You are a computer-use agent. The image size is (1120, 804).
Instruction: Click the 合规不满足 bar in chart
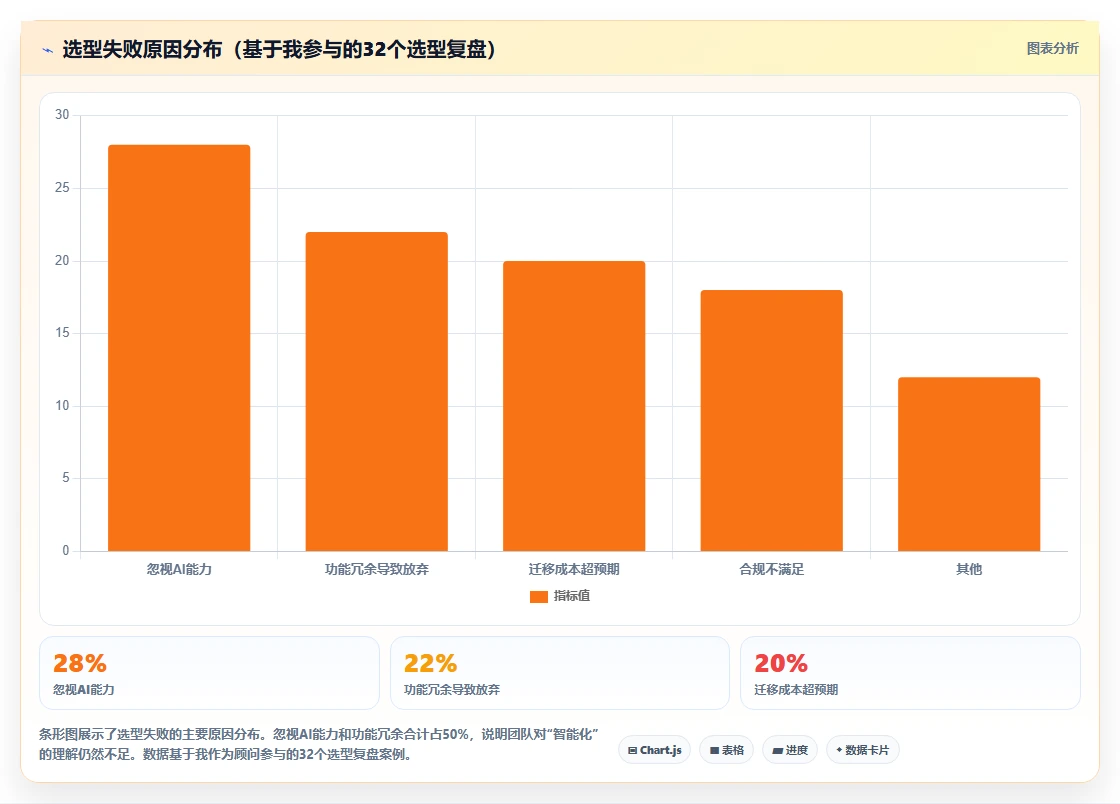pos(771,421)
